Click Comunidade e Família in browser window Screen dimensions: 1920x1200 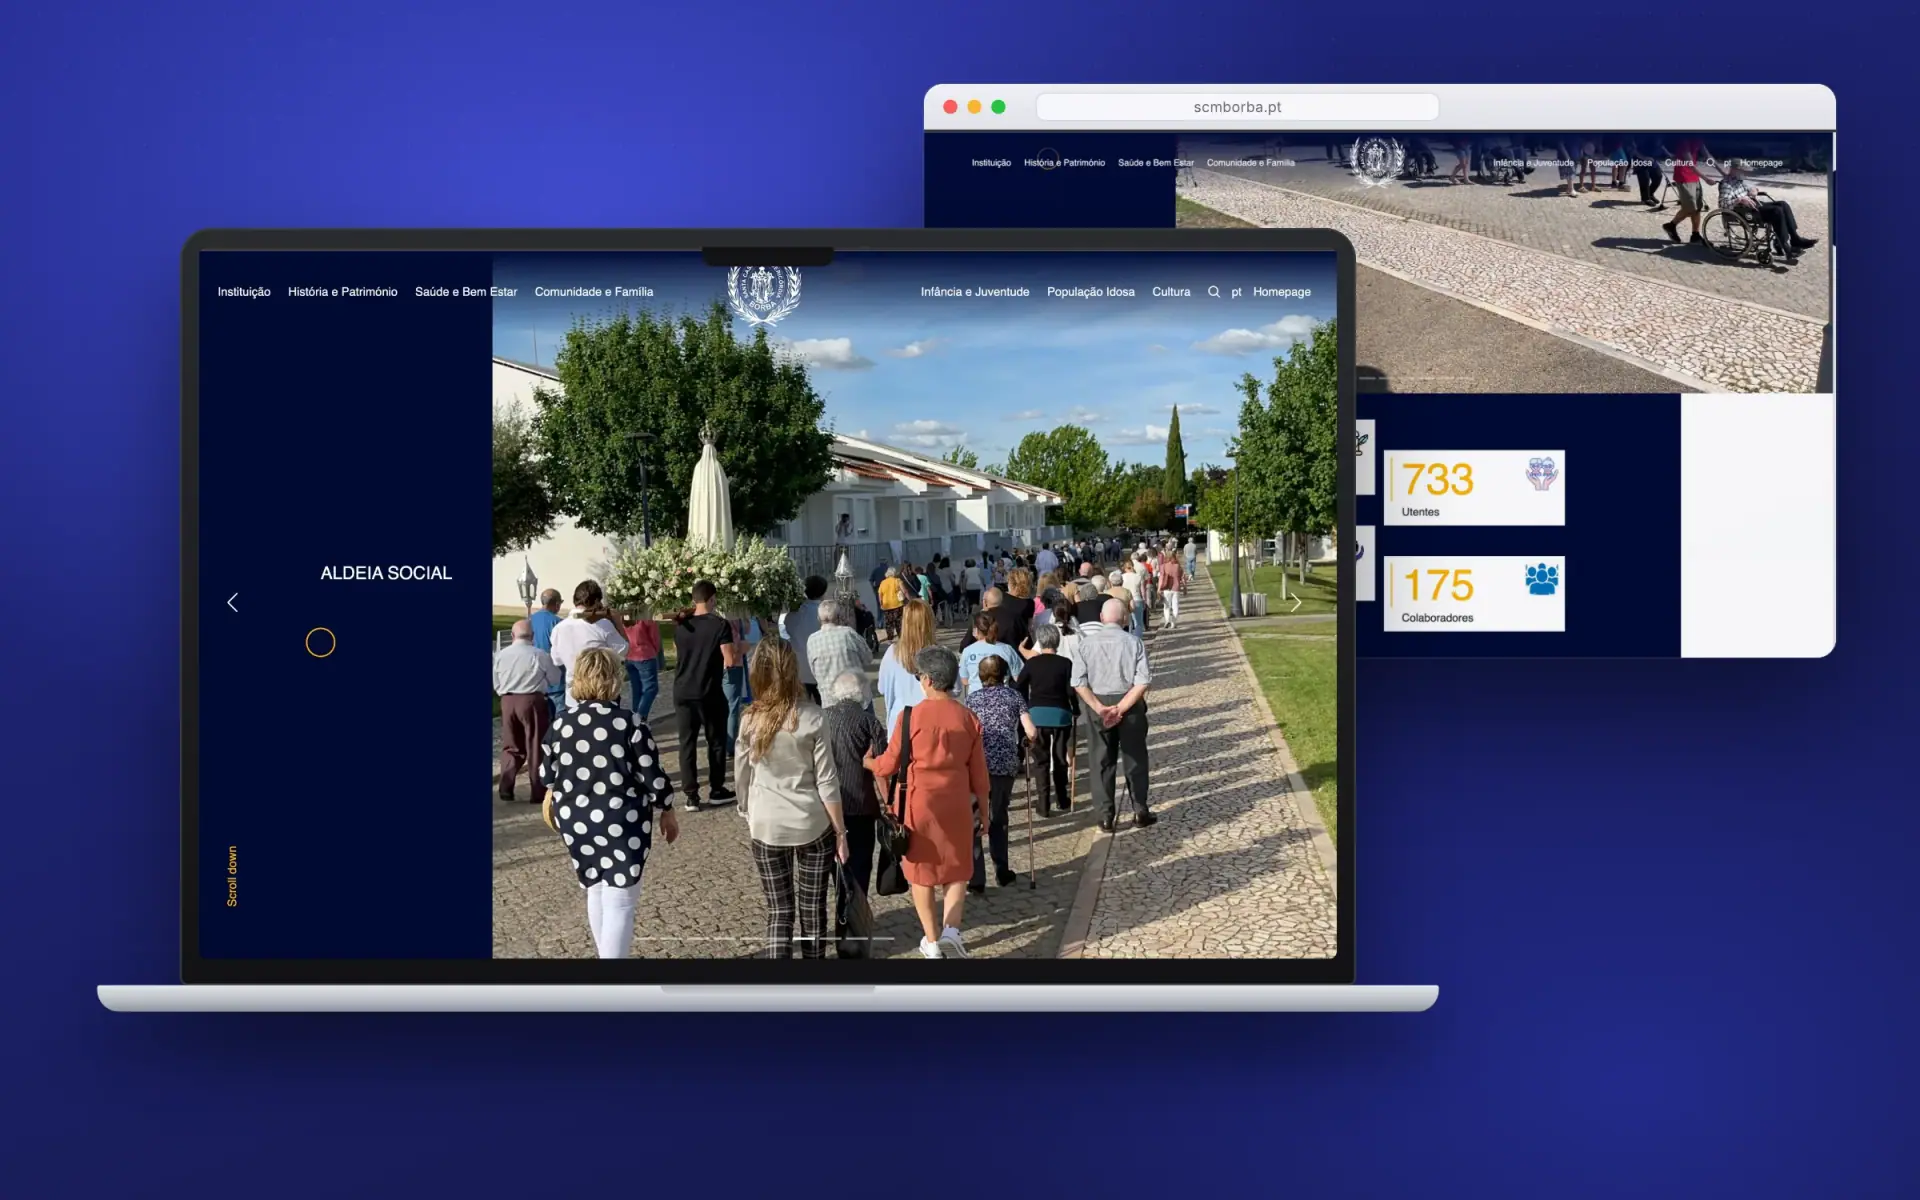coord(1250,163)
